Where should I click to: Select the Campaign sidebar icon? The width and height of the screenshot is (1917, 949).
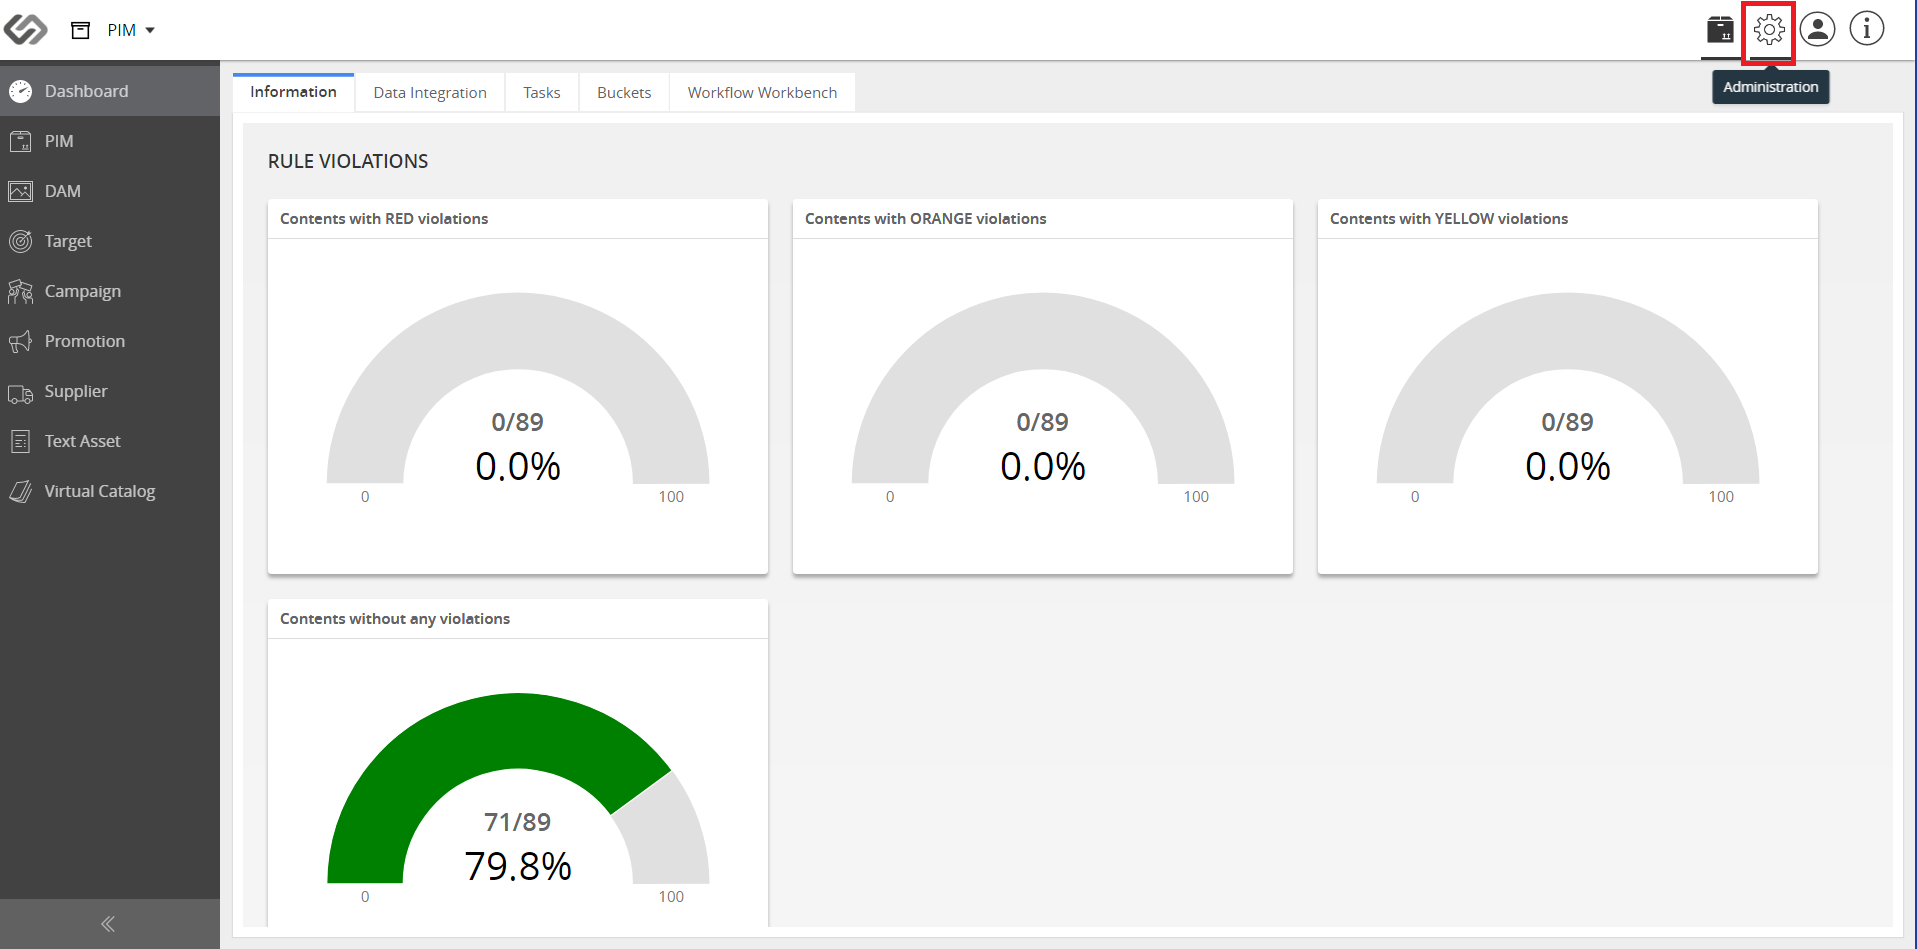[x=21, y=291]
